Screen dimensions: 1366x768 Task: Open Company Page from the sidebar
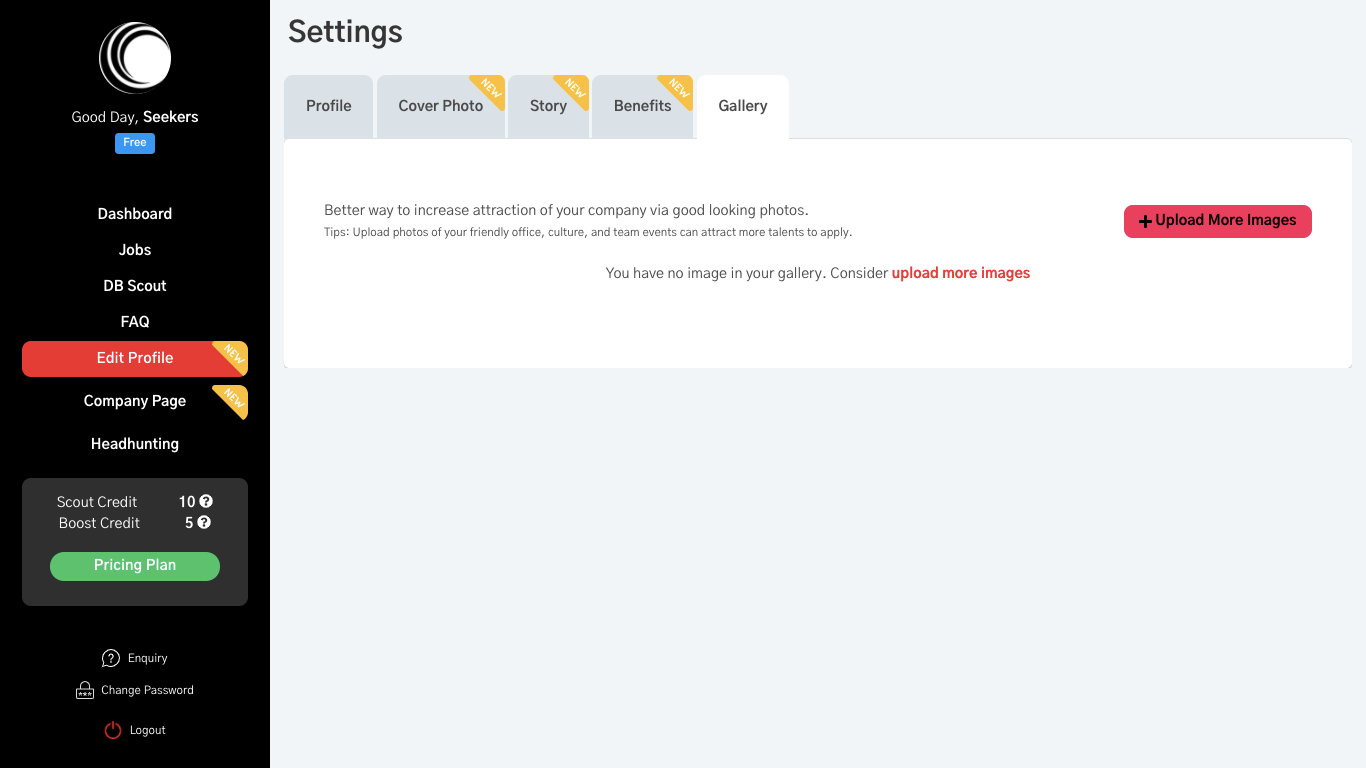pos(135,401)
